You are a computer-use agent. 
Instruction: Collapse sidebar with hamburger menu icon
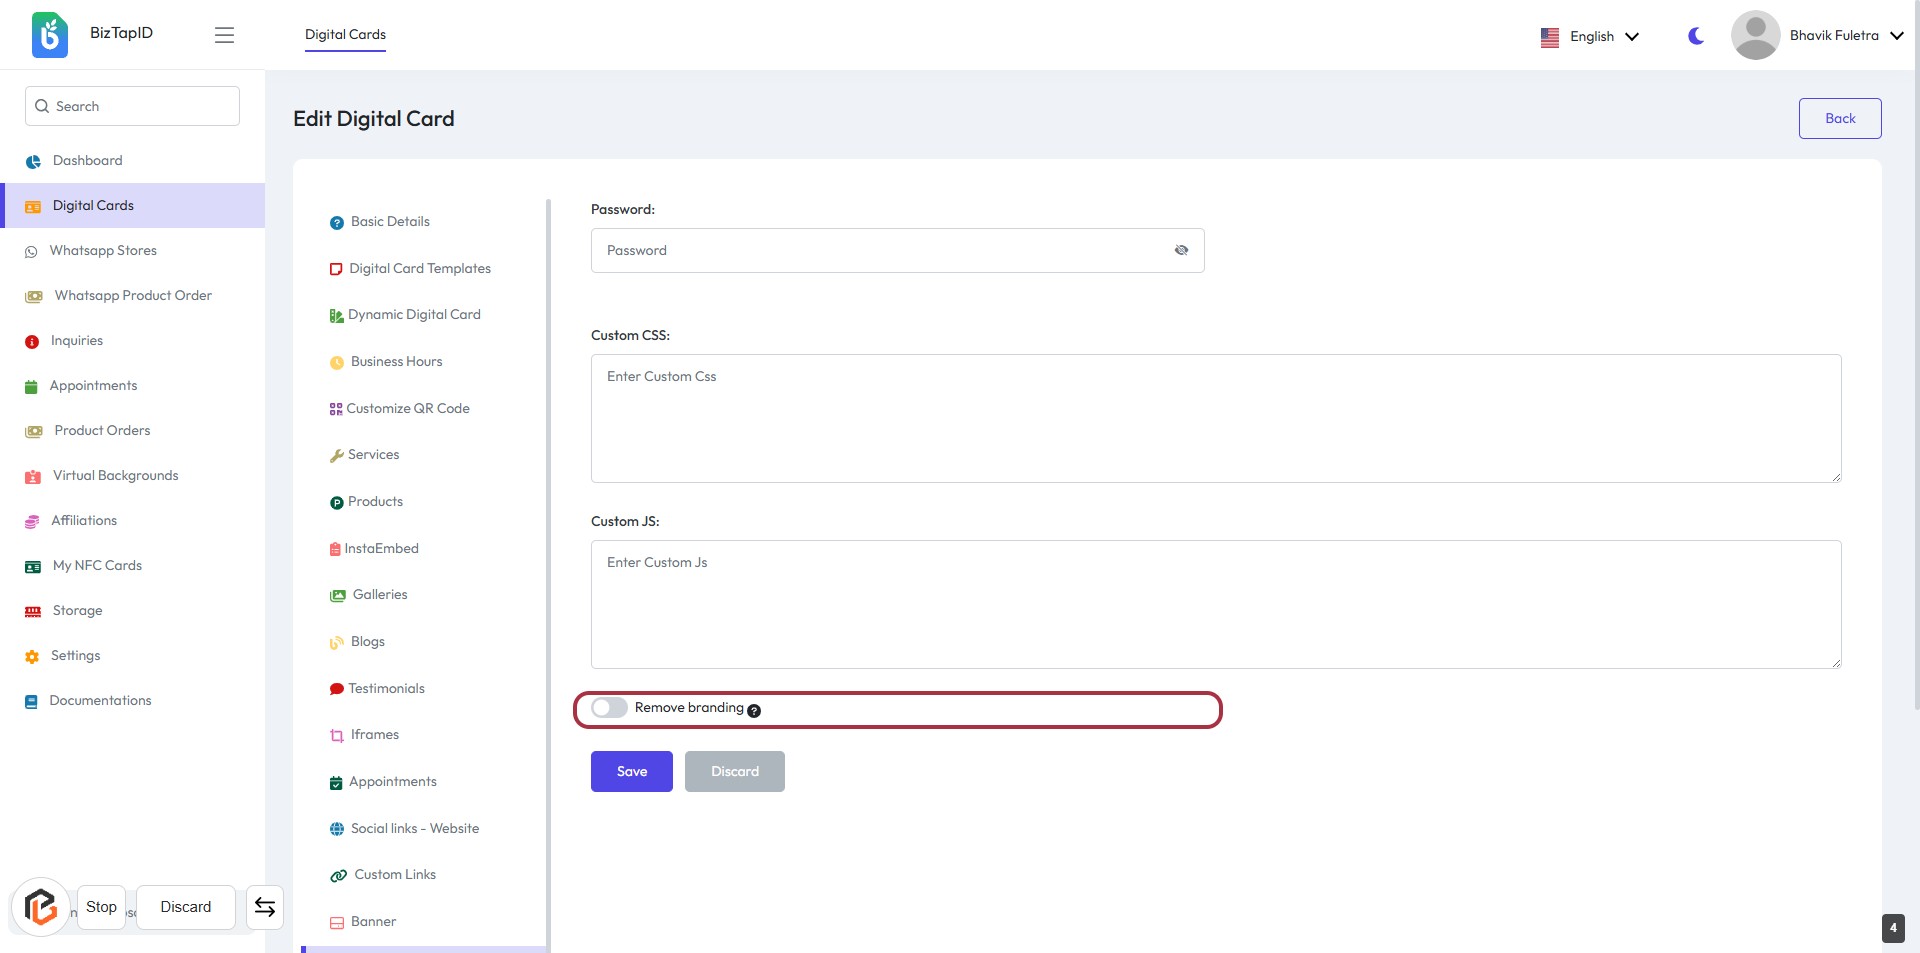point(224,35)
